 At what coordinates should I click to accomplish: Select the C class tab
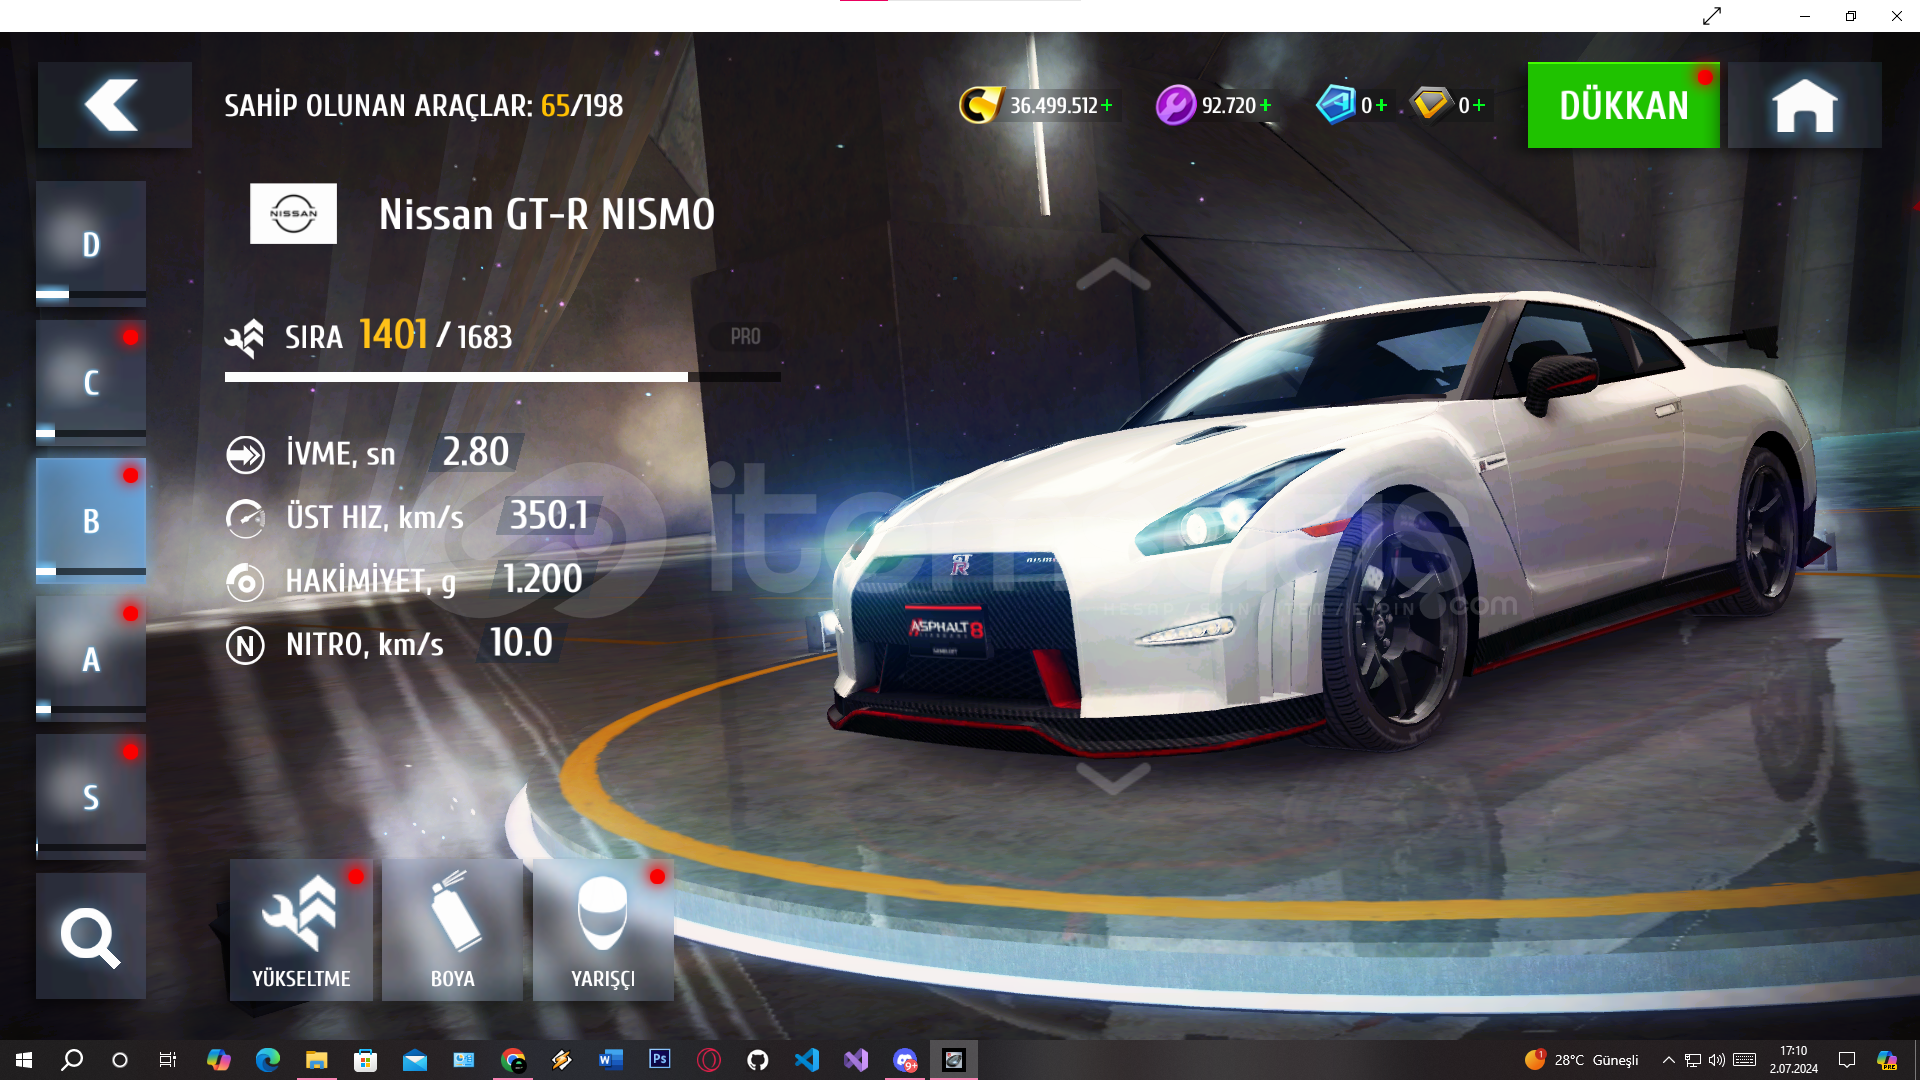(x=91, y=381)
